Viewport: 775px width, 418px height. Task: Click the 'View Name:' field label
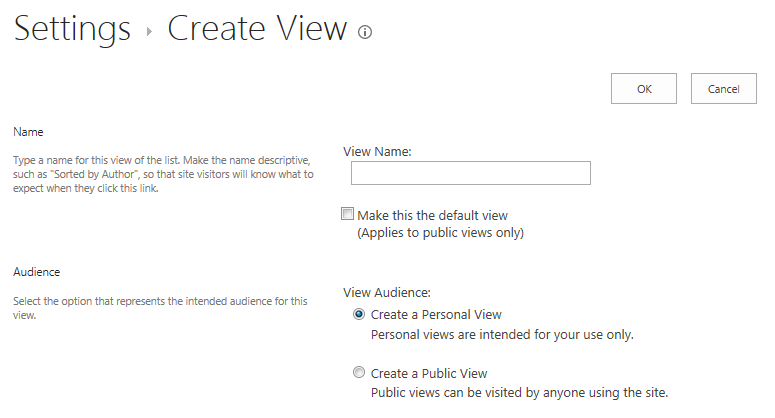tap(377, 152)
